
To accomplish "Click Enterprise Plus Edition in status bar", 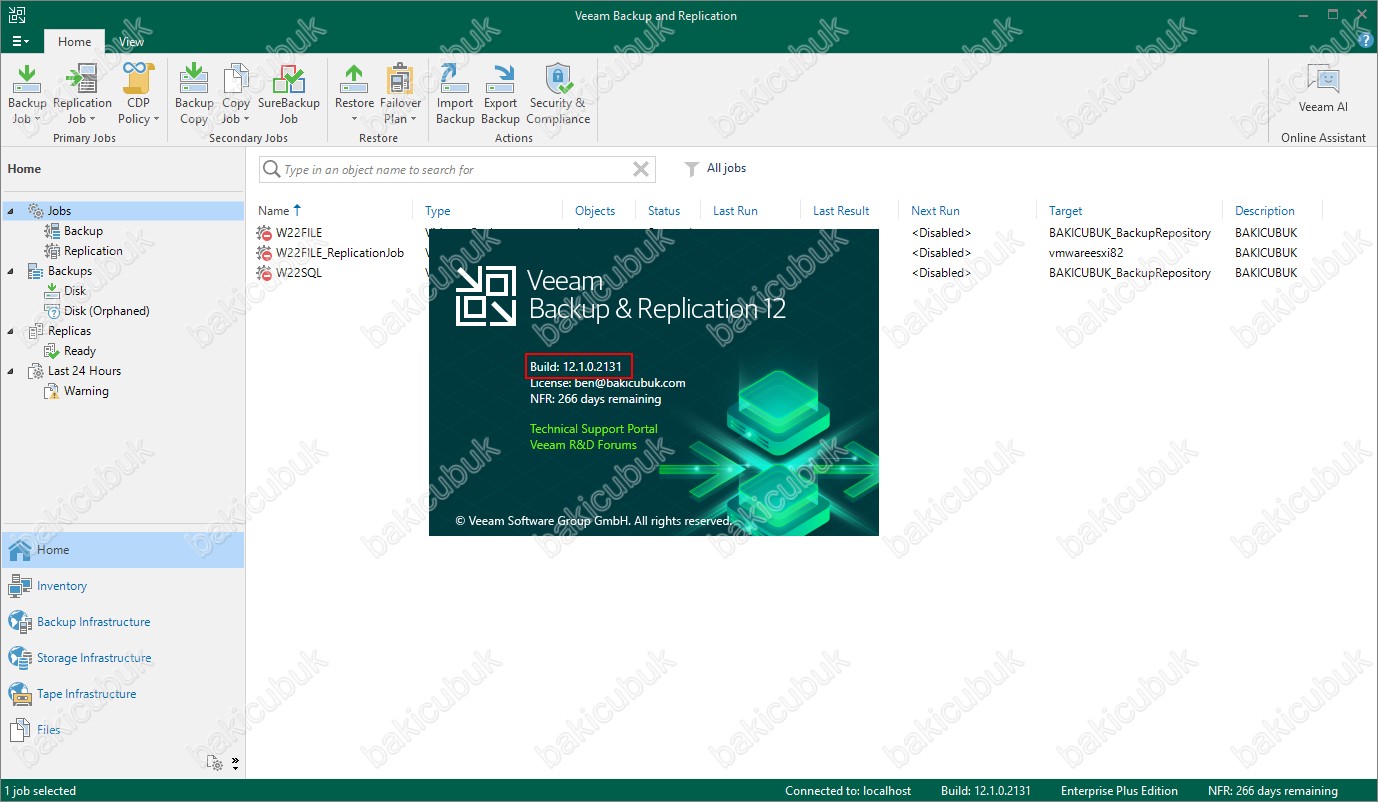I will coord(1119,791).
